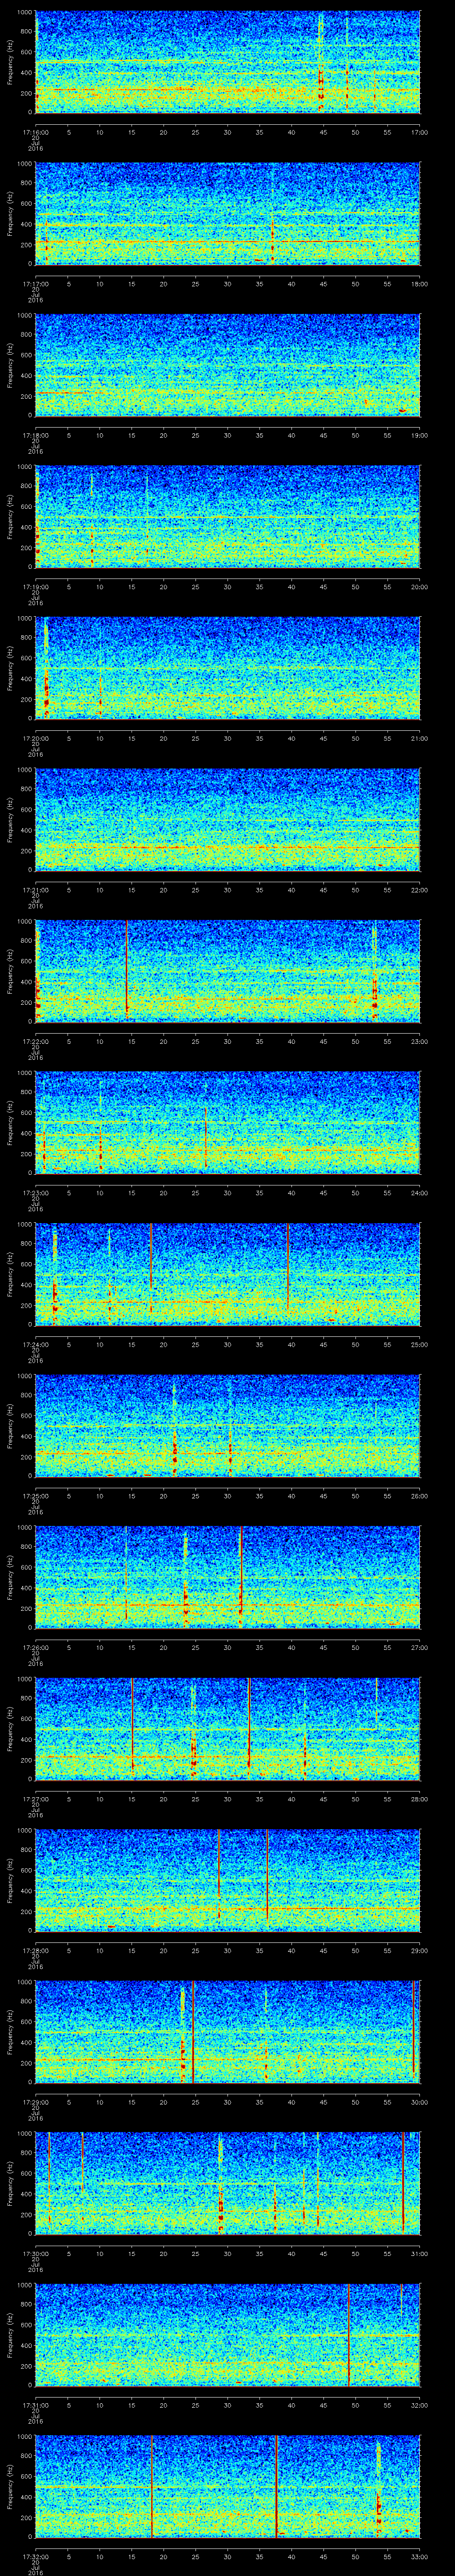455x2576 pixels.
Task: Click the 17:29:00 start time label
Action: coord(35,2102)
